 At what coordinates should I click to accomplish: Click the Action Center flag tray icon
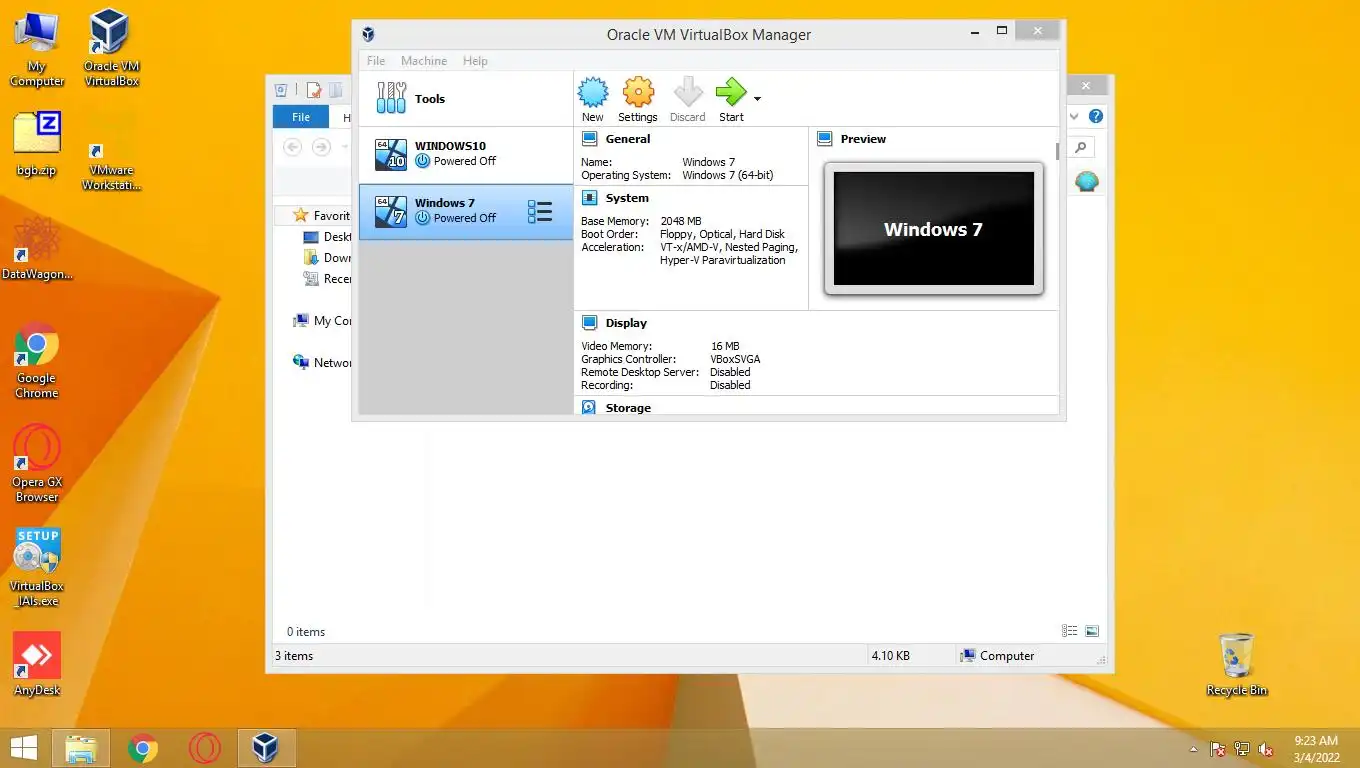(x=1218, y=749)
